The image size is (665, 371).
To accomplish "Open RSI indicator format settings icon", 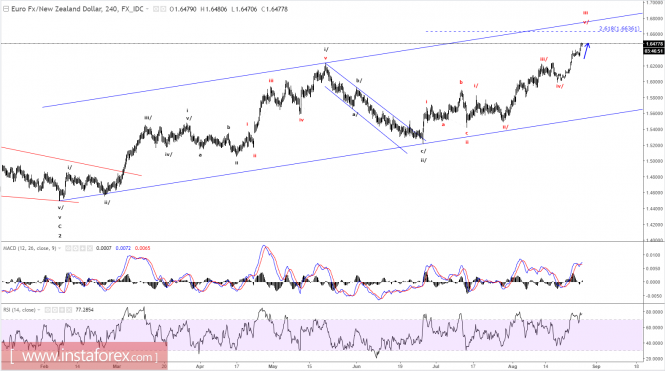I will pyautogui.click(x=55, y=310).
